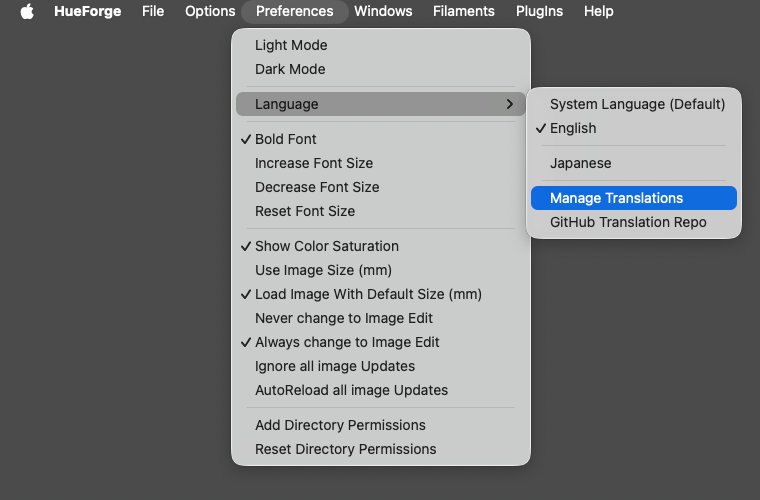Switch to Dark Mode
The width and height of the screenshot is (760, 500).
click(380, 69)
